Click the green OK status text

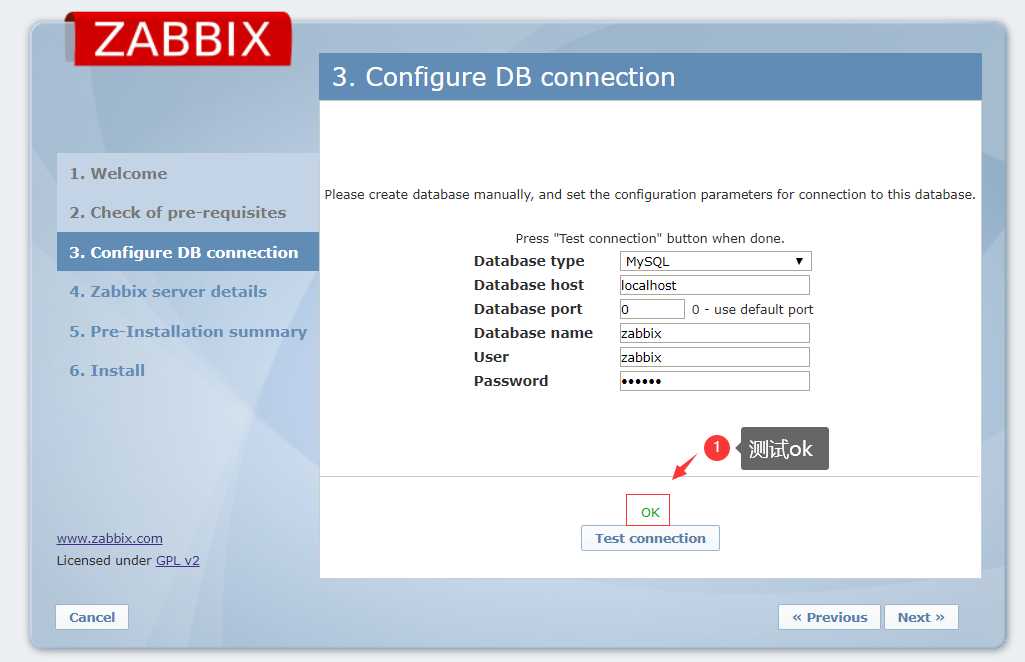[x=650, y=512]
